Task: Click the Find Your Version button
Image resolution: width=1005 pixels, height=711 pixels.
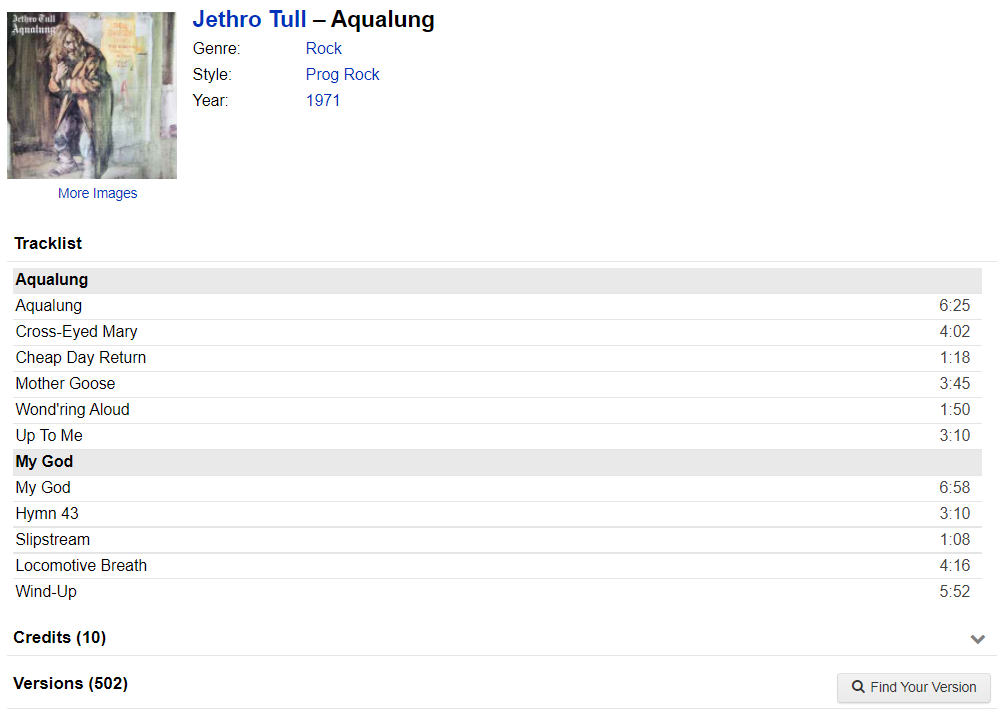Action: tap(913, 687)
